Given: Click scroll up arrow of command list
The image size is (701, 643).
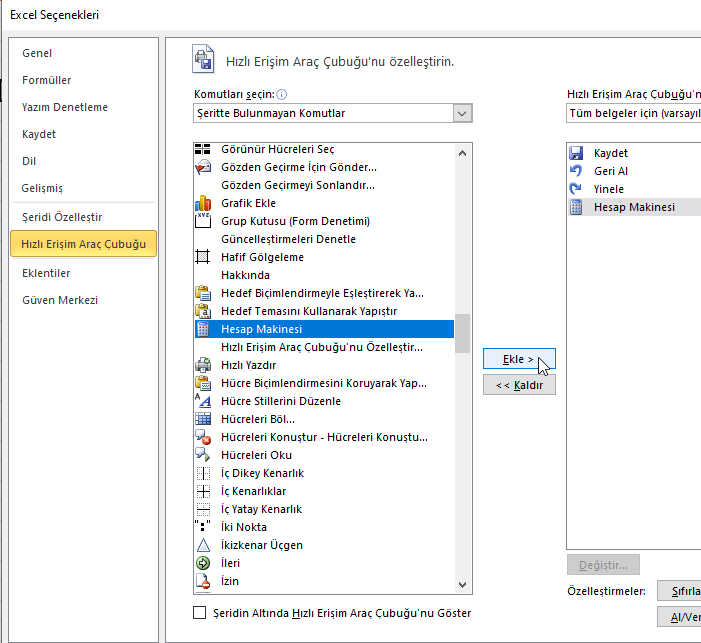Looking at the screenshot, I should (463, 153).
